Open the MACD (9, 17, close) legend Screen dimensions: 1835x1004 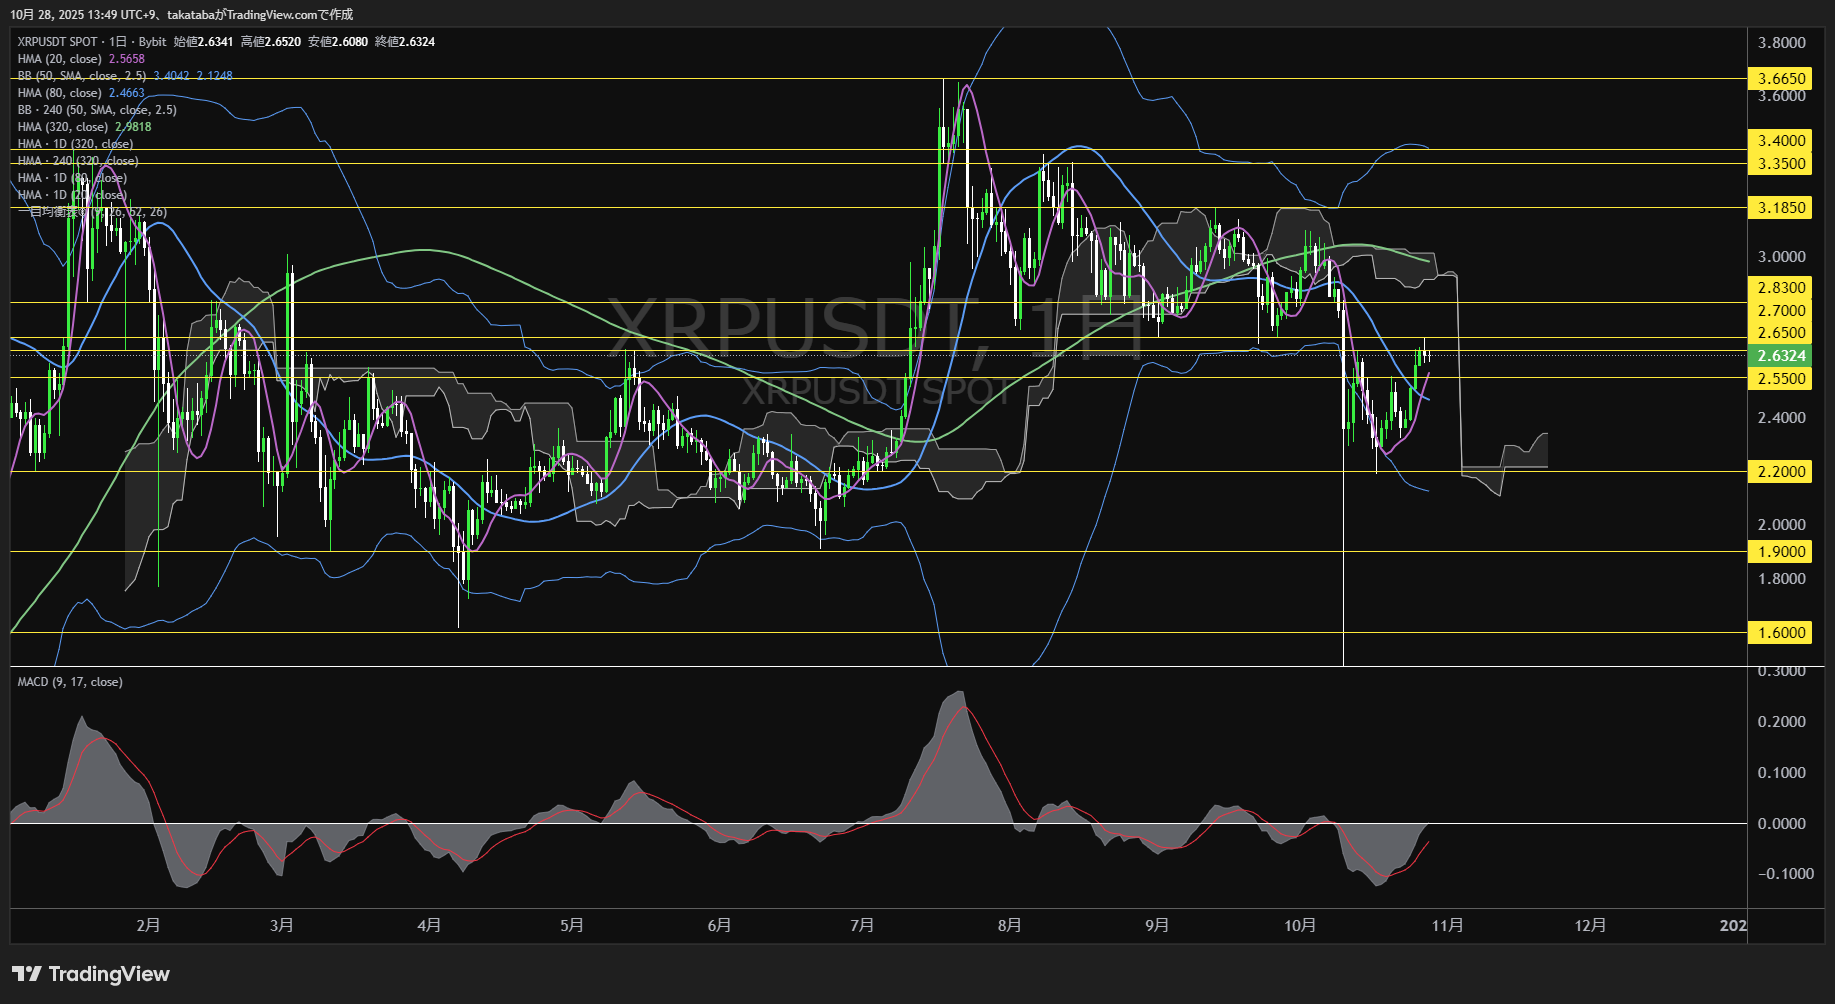coord(70,682)
